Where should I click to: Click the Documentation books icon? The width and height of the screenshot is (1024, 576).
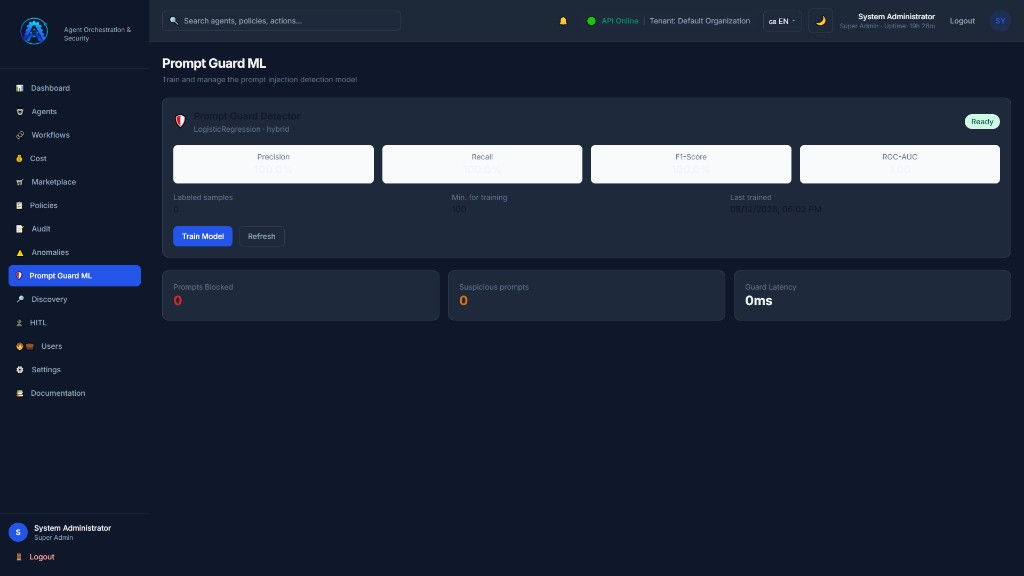tap(20, 393)
